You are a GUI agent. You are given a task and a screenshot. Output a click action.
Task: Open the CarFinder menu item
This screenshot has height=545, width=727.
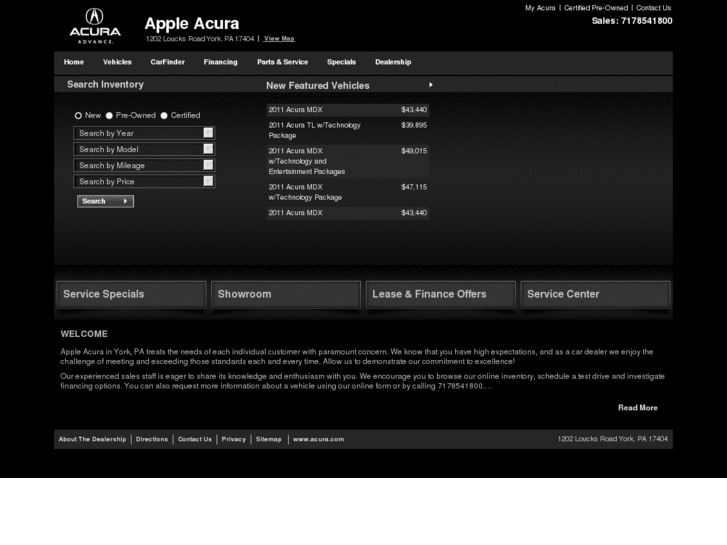tap(167, 62)
